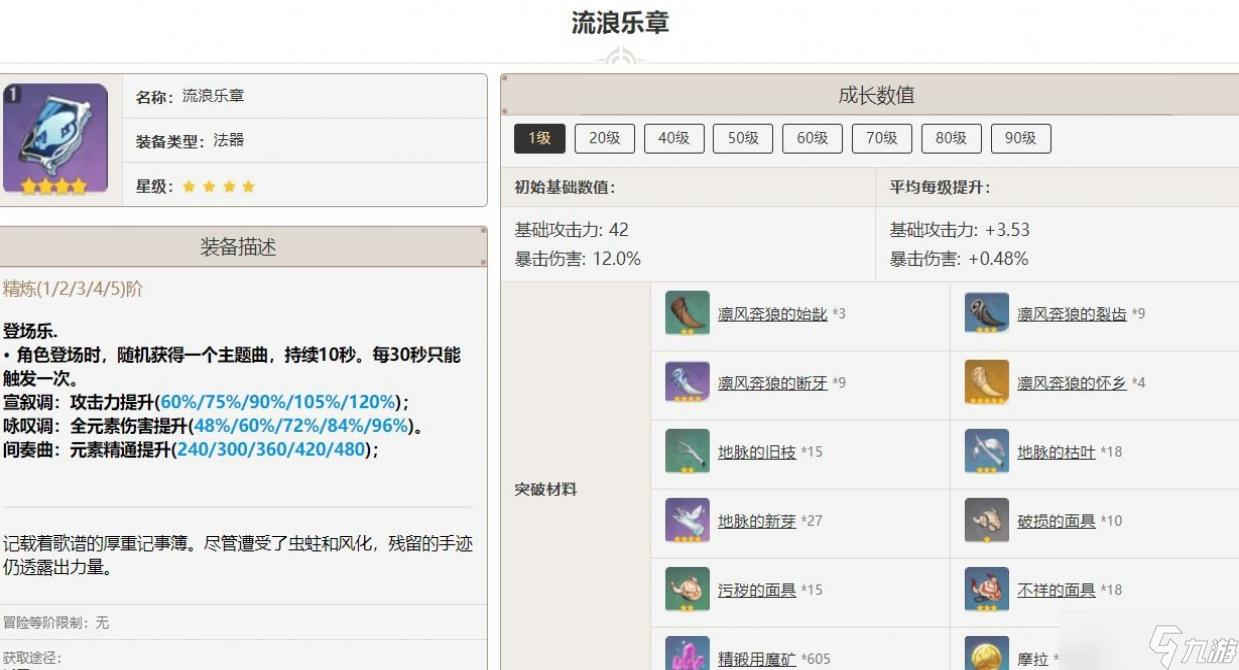Switch to the 20级 level tab
The image size is (1239, 670).
[x=605, y=138]
